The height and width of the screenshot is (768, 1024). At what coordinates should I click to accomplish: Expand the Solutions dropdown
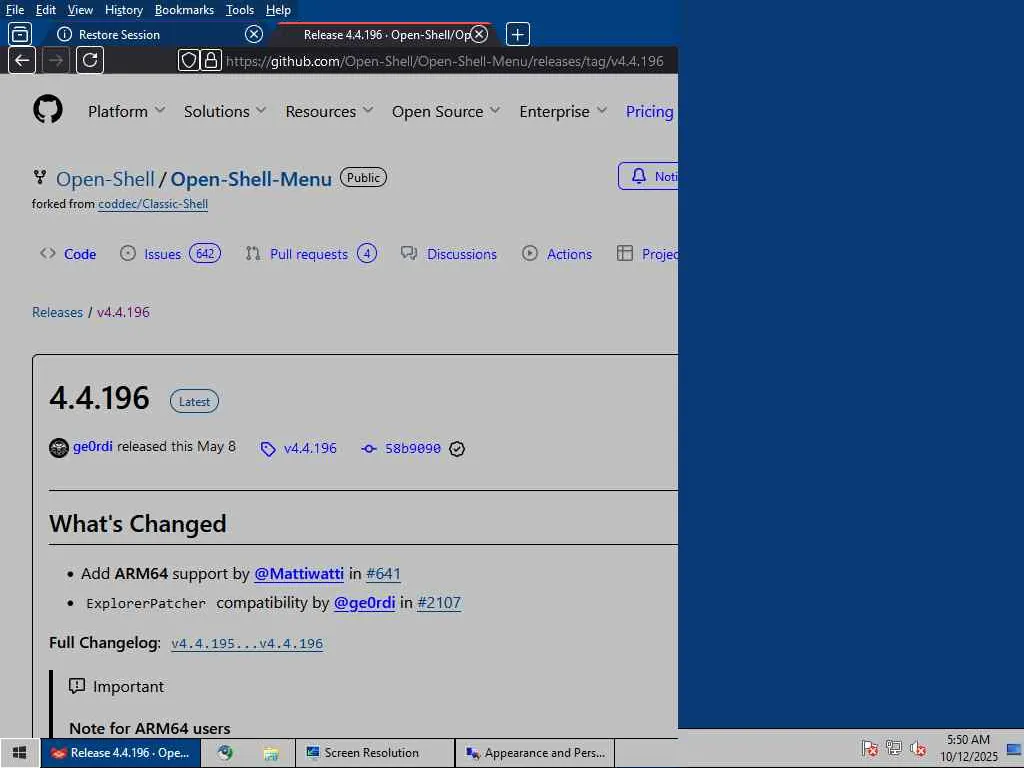click(225, 112)
